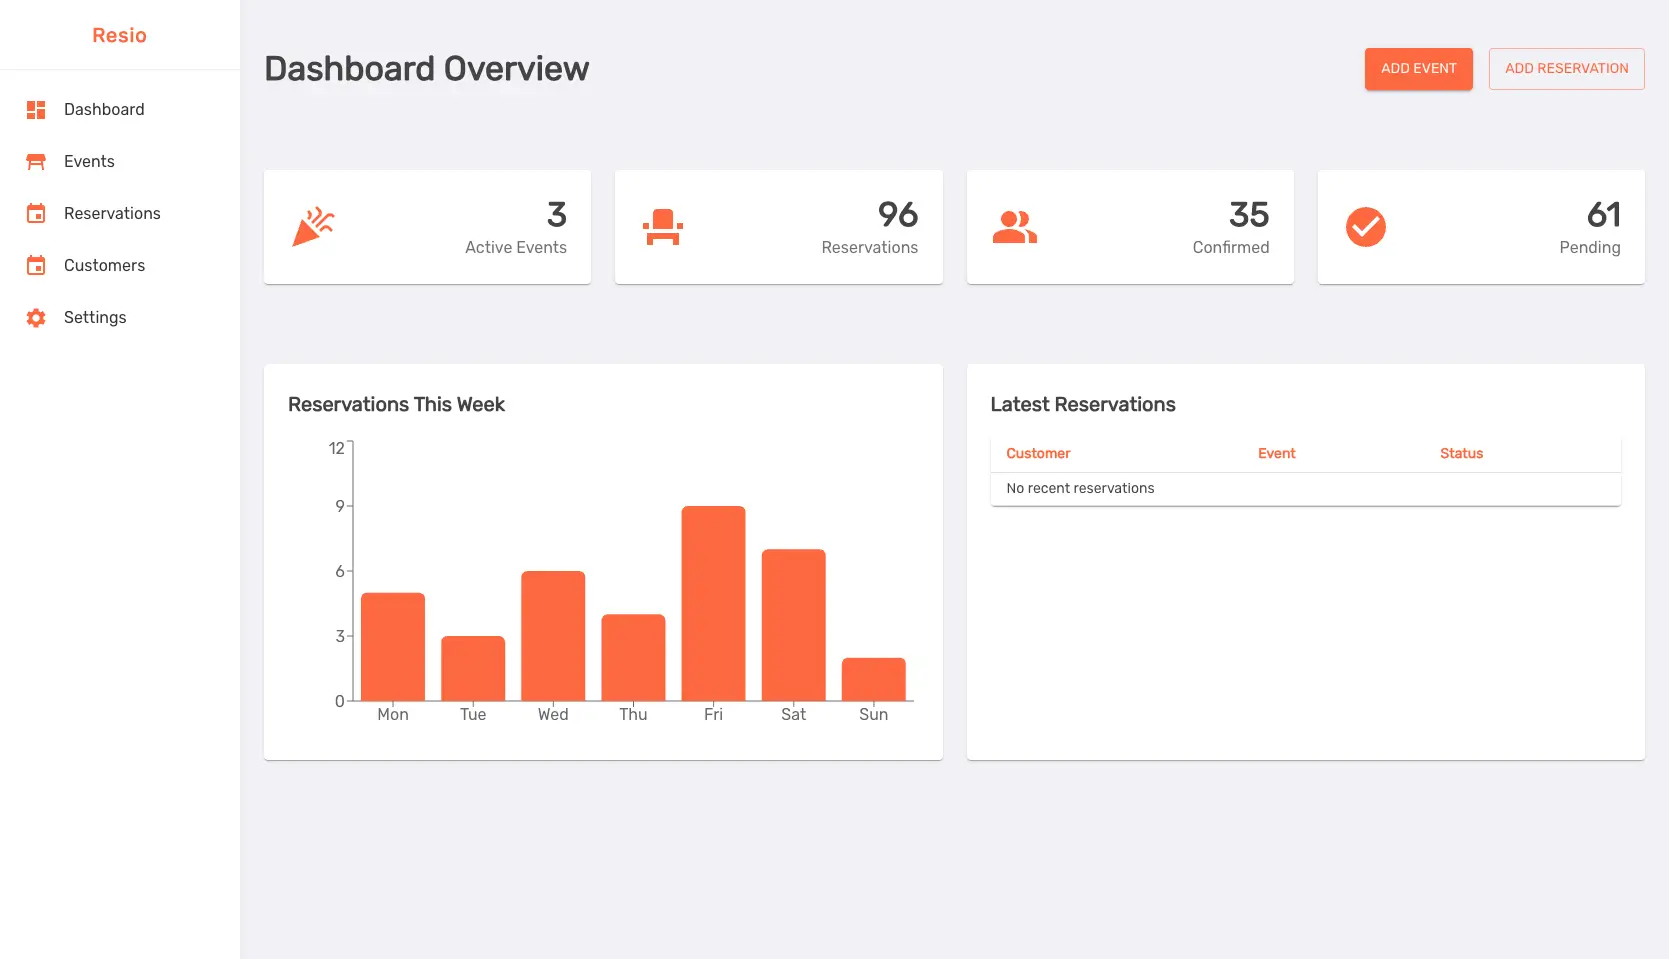Open the Events menu item
This screenshot has height=959, width=1669.
[x=89, y=162]
